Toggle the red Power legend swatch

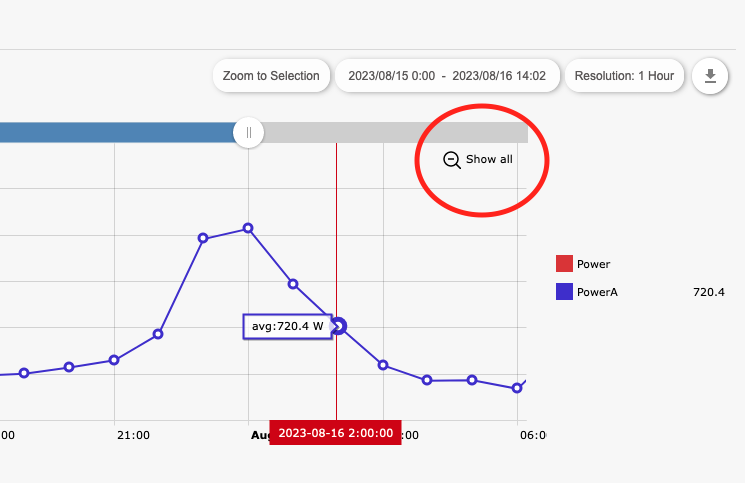pos(564,264)
